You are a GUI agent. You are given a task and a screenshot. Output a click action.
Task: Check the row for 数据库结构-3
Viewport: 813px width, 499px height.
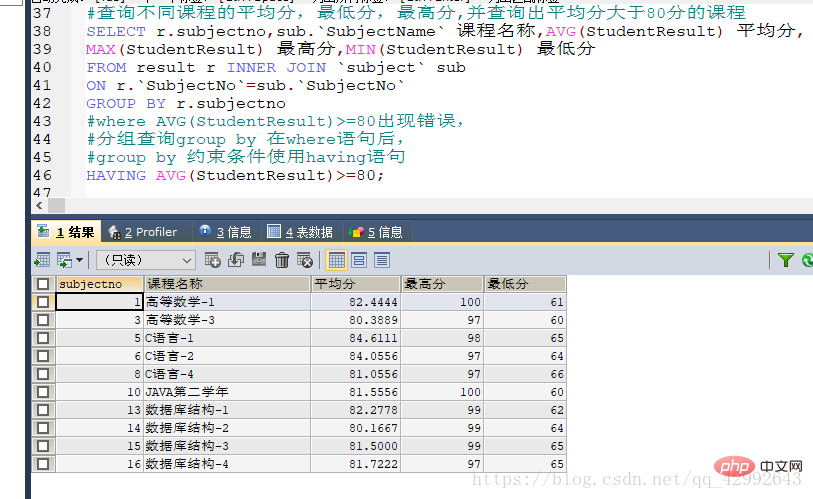(x=43, y=446)
